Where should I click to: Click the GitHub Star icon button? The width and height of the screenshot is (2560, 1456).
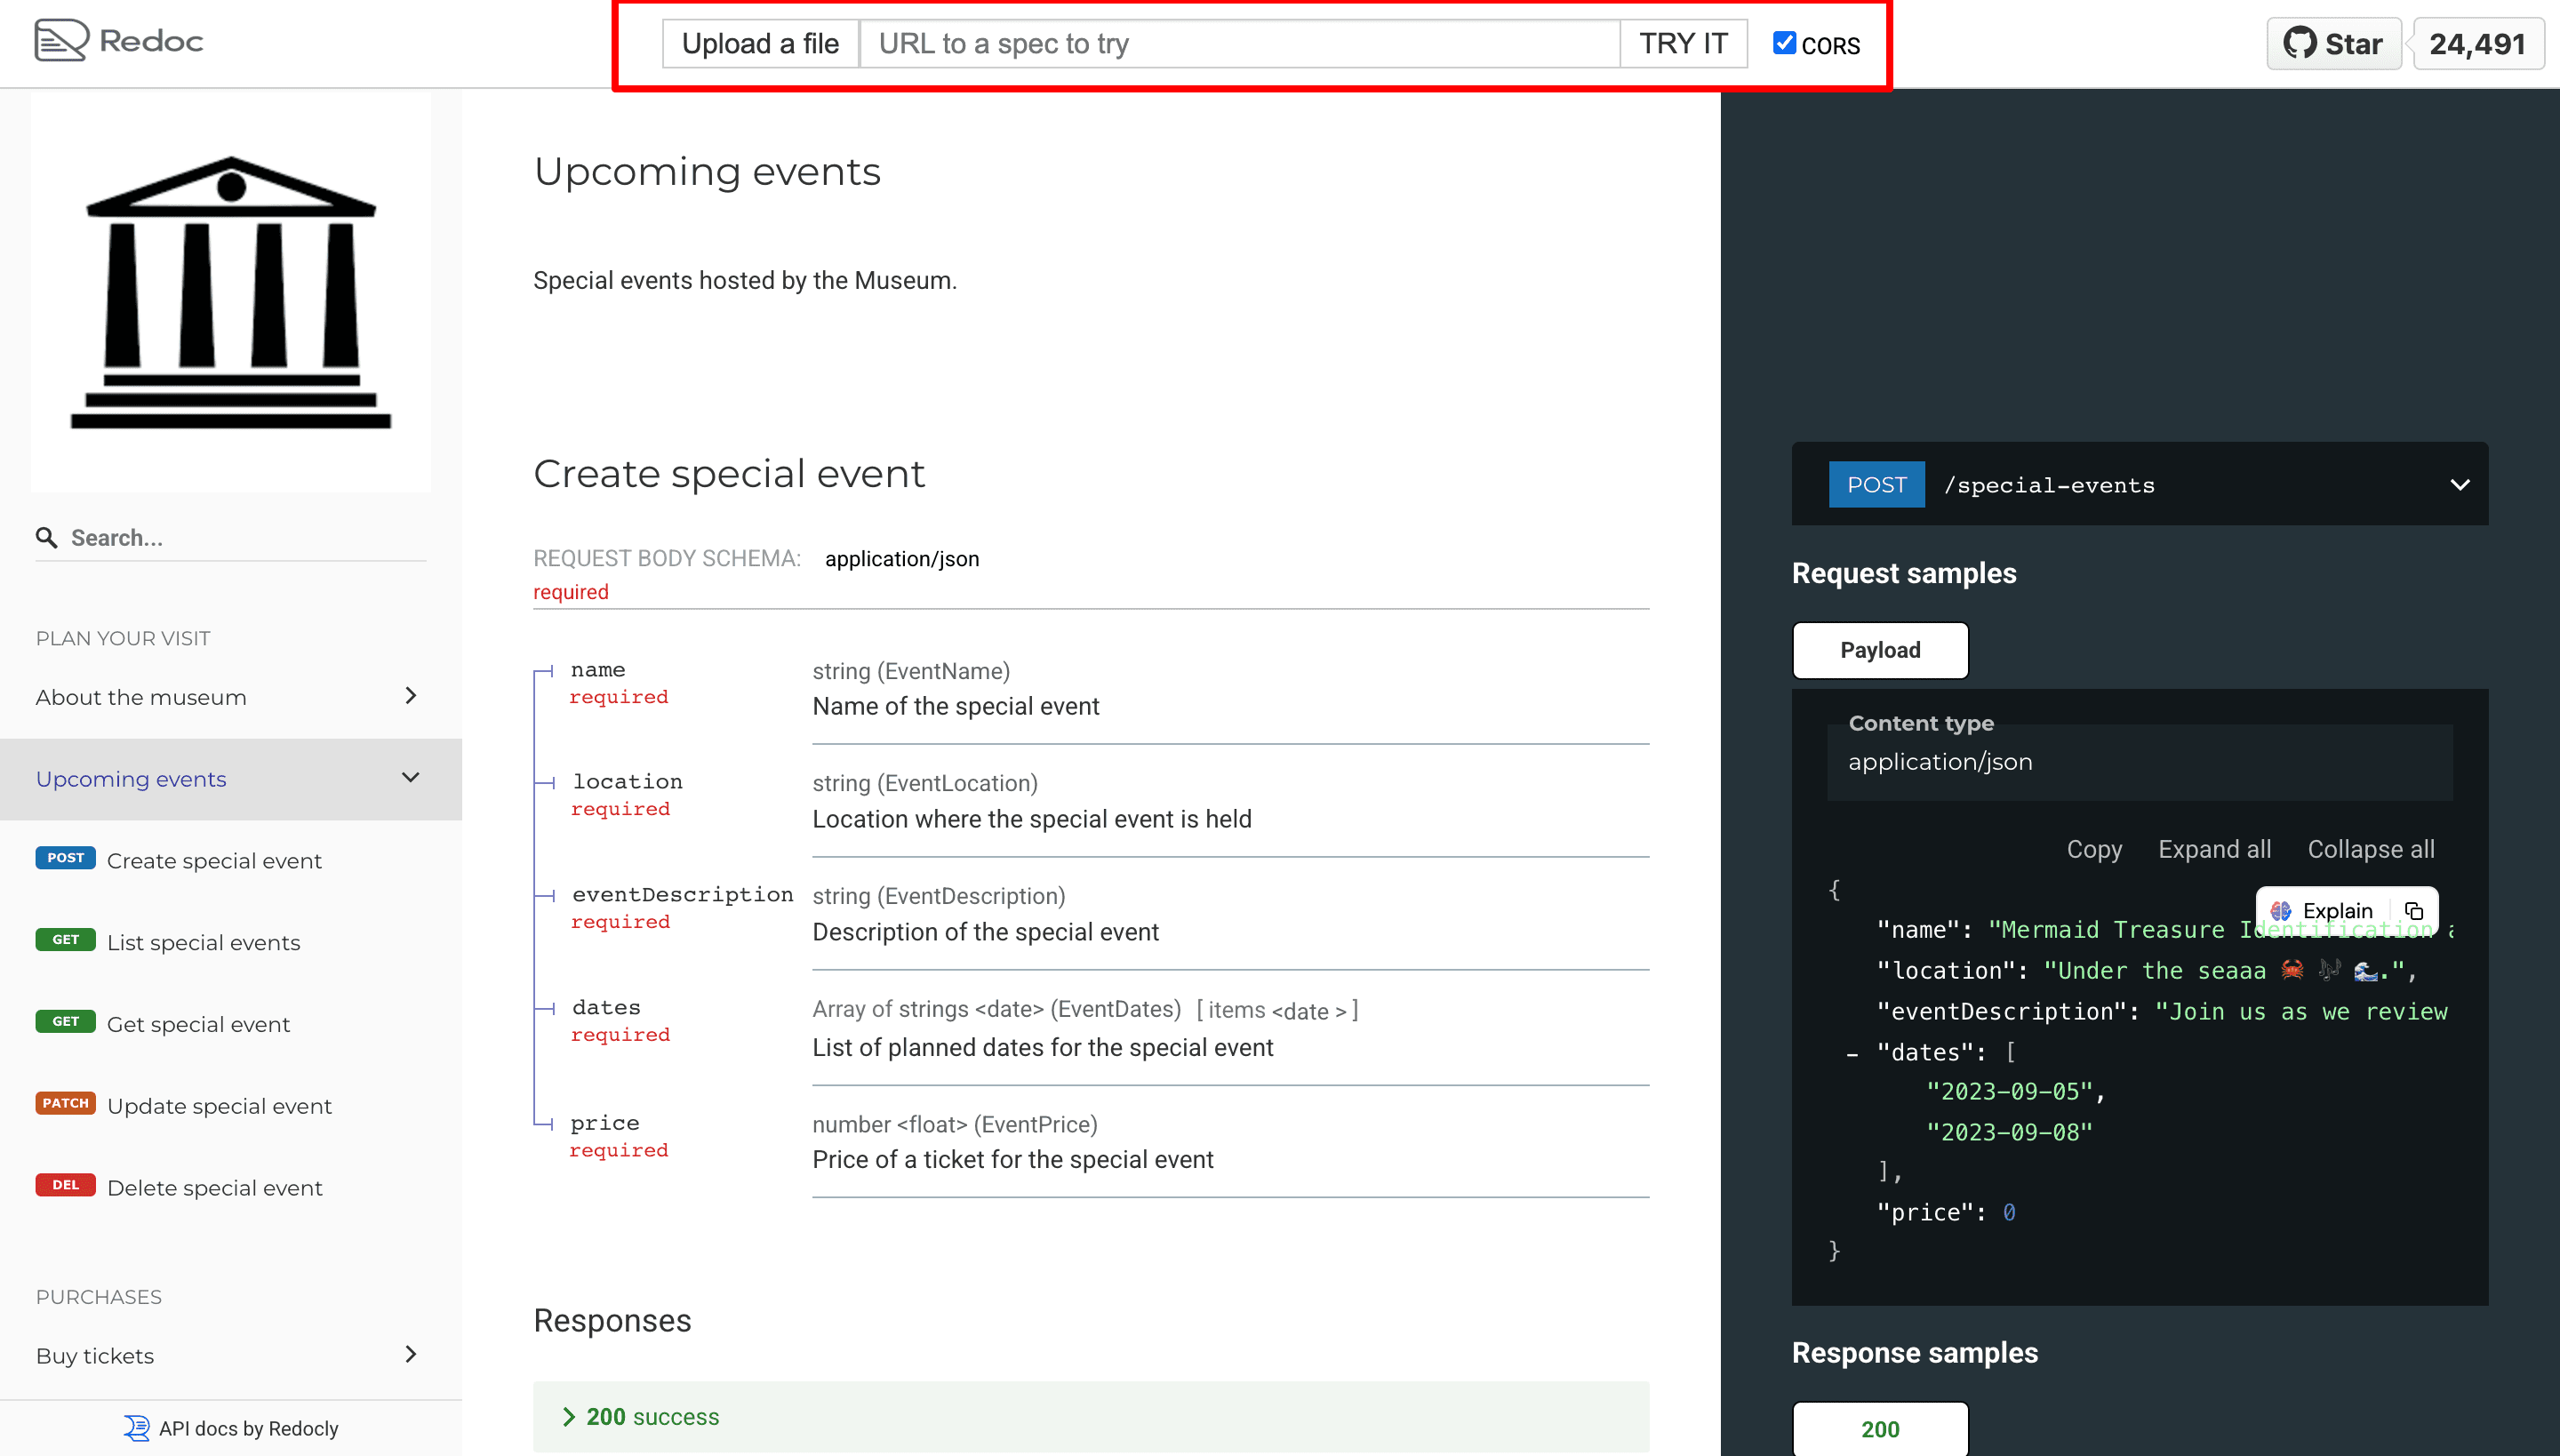pyautogui.click(x=2332, y=44)
